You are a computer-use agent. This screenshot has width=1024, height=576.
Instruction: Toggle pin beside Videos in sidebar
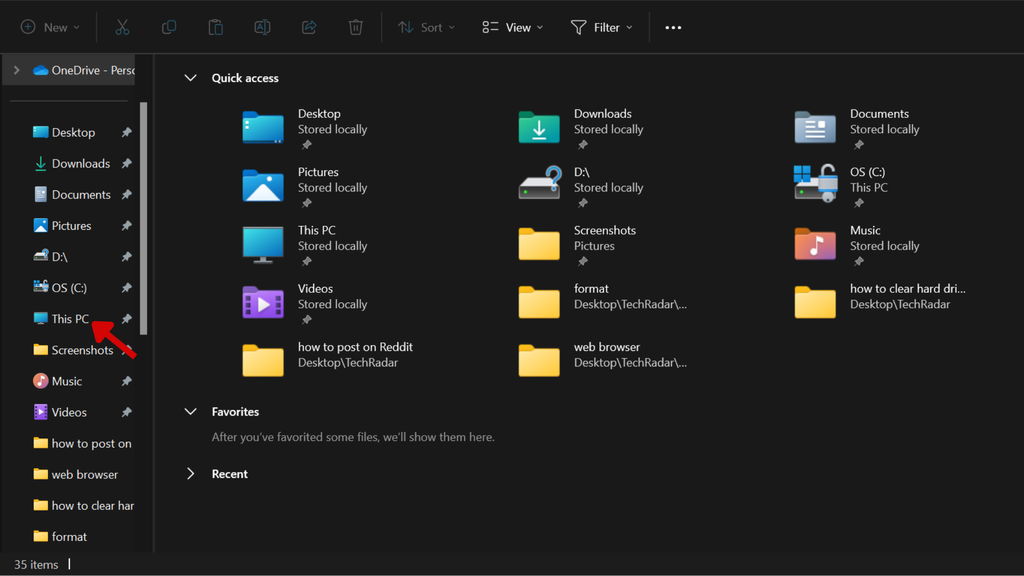click(127, 412)
